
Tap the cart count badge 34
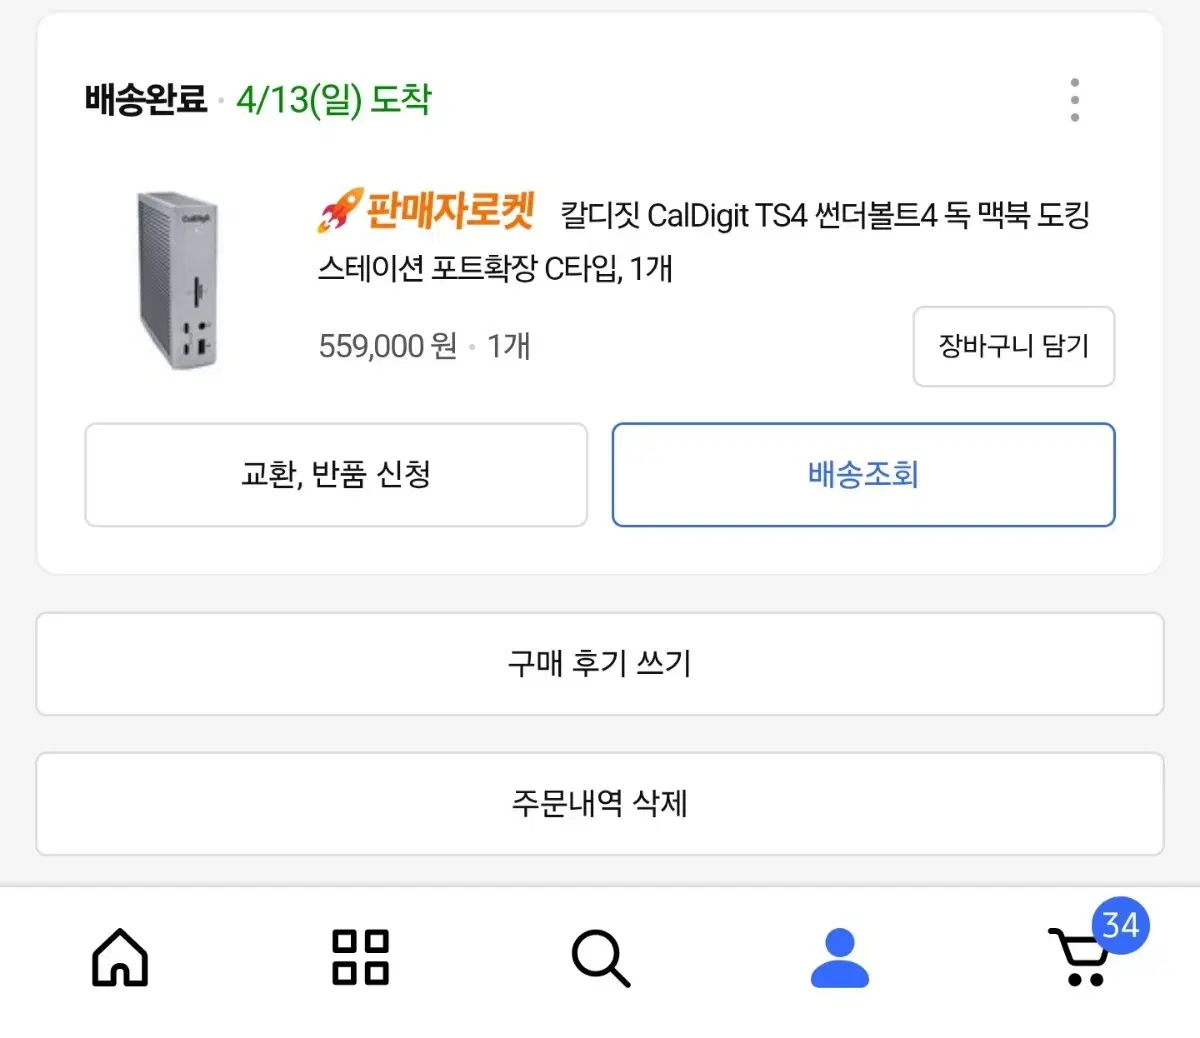click(x=1120, y=926)
